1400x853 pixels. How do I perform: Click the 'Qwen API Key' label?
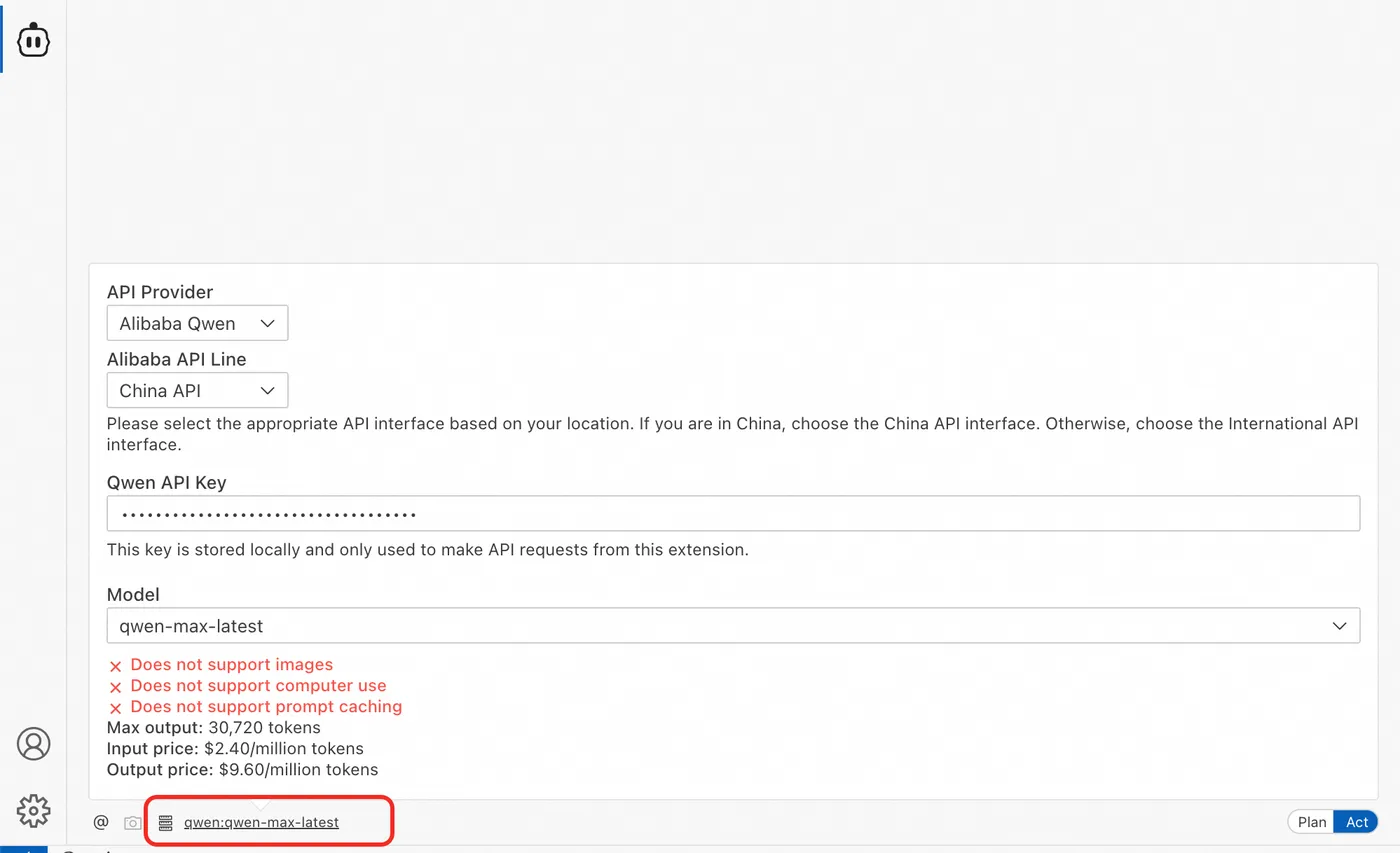pos(167,482)
